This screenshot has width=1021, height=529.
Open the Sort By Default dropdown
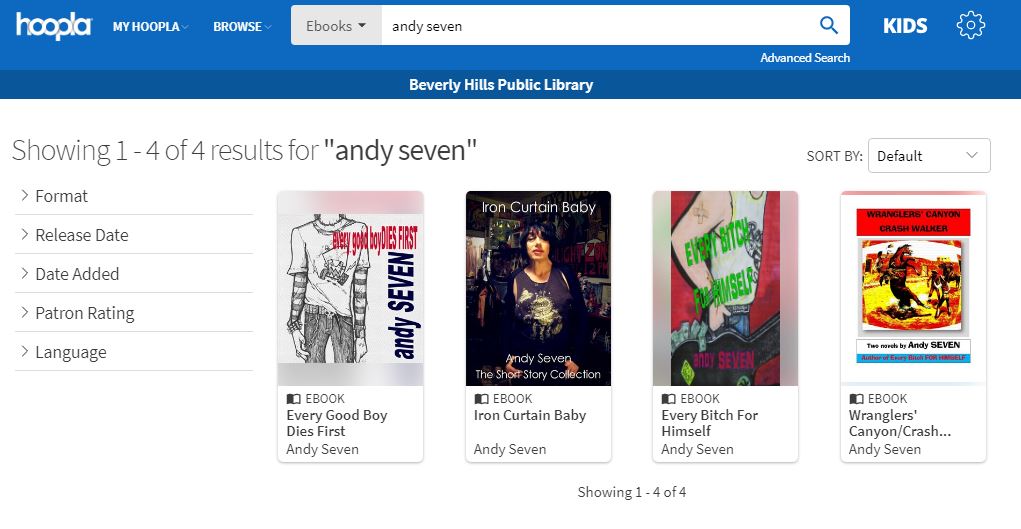pos(928,156)
